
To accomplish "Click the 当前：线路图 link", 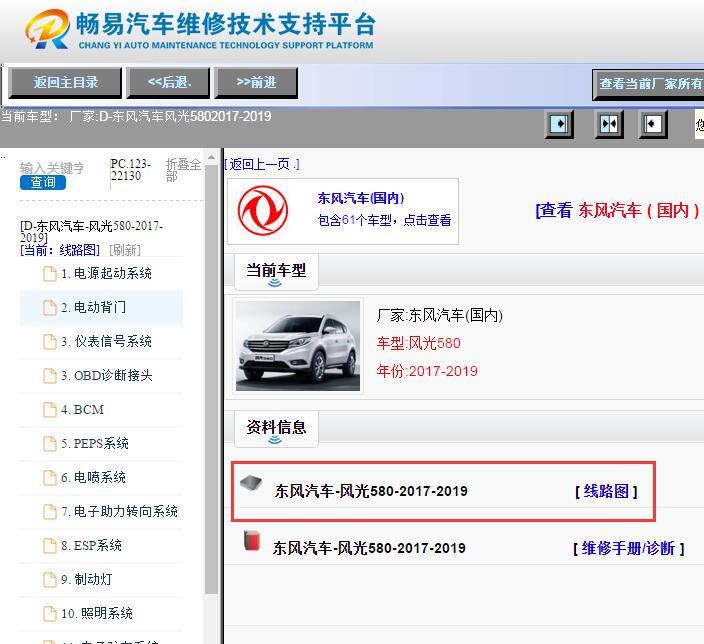I will coord(60,250).
